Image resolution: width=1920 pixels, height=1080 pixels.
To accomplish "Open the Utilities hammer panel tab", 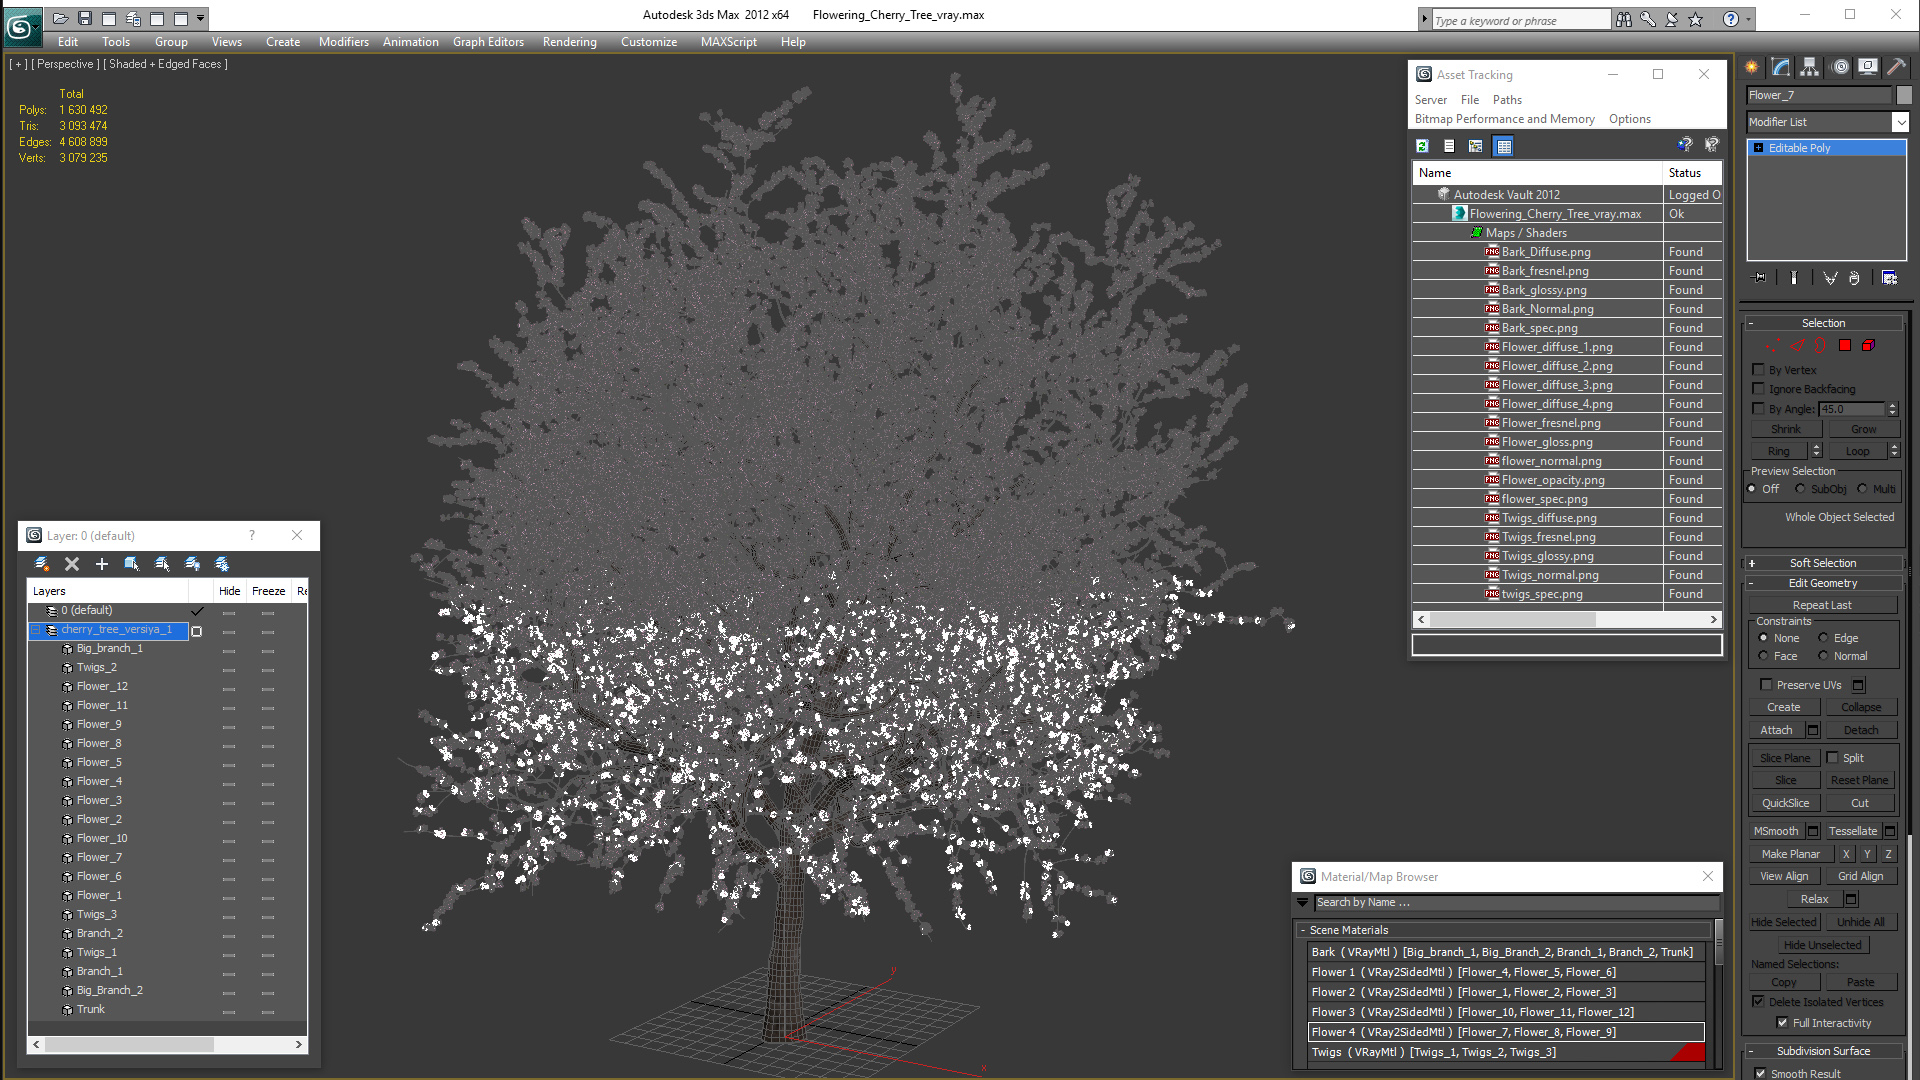I will [1895, 67].
